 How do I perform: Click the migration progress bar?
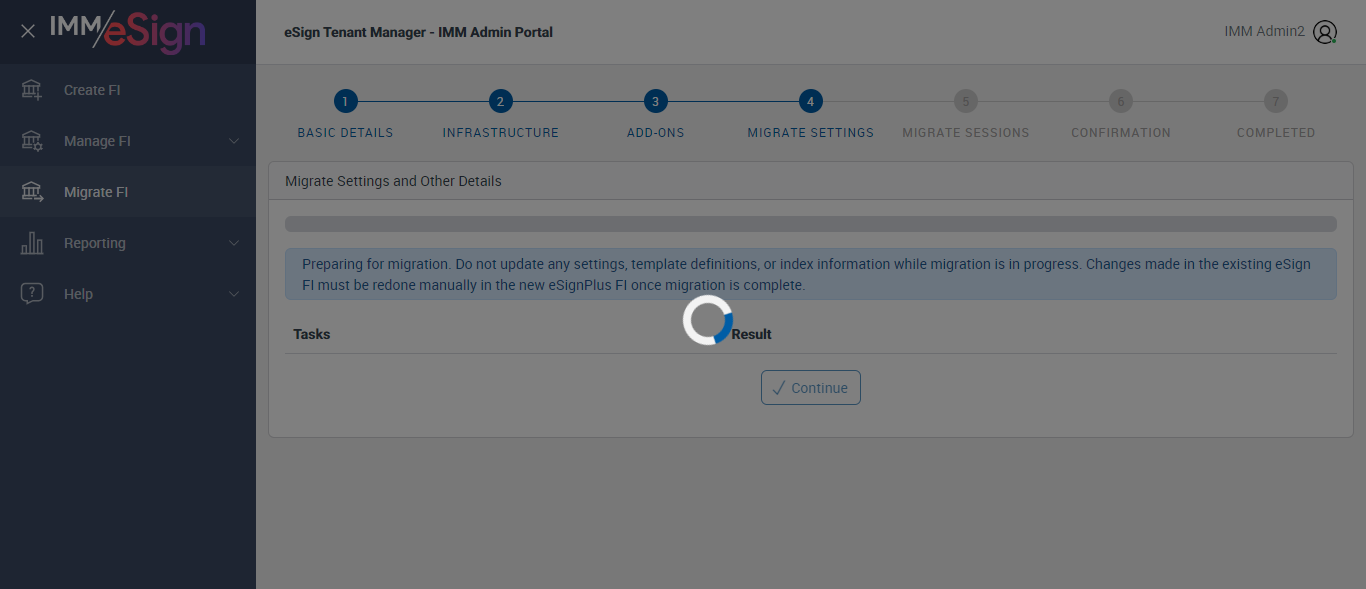click(811, 224)
